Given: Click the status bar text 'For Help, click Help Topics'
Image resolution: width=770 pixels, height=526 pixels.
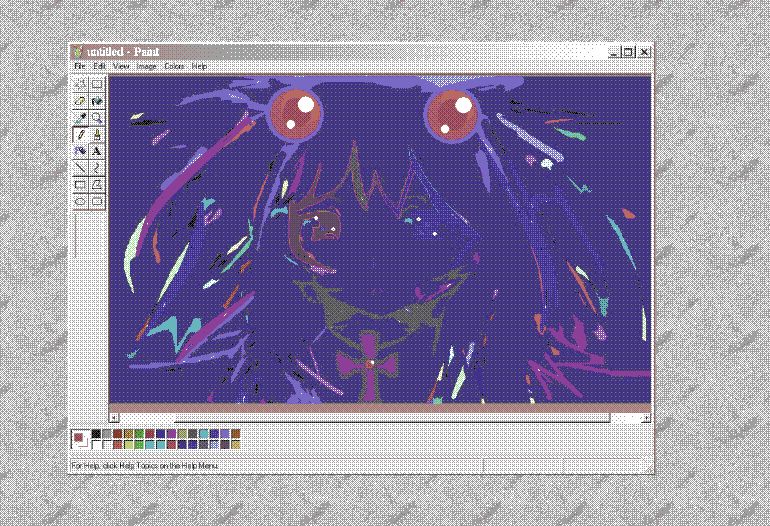Looking at the screenshot, I should 144,465.
